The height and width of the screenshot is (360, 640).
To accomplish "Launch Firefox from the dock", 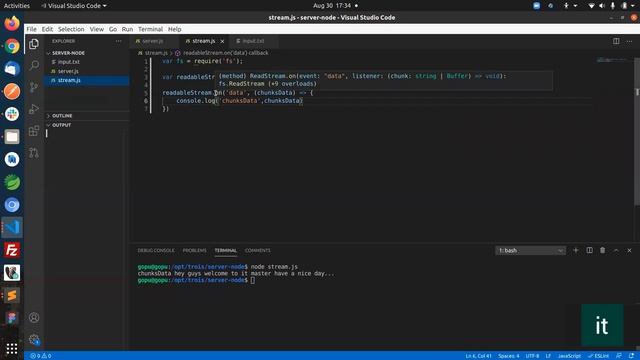I will (x=12, y=23).
